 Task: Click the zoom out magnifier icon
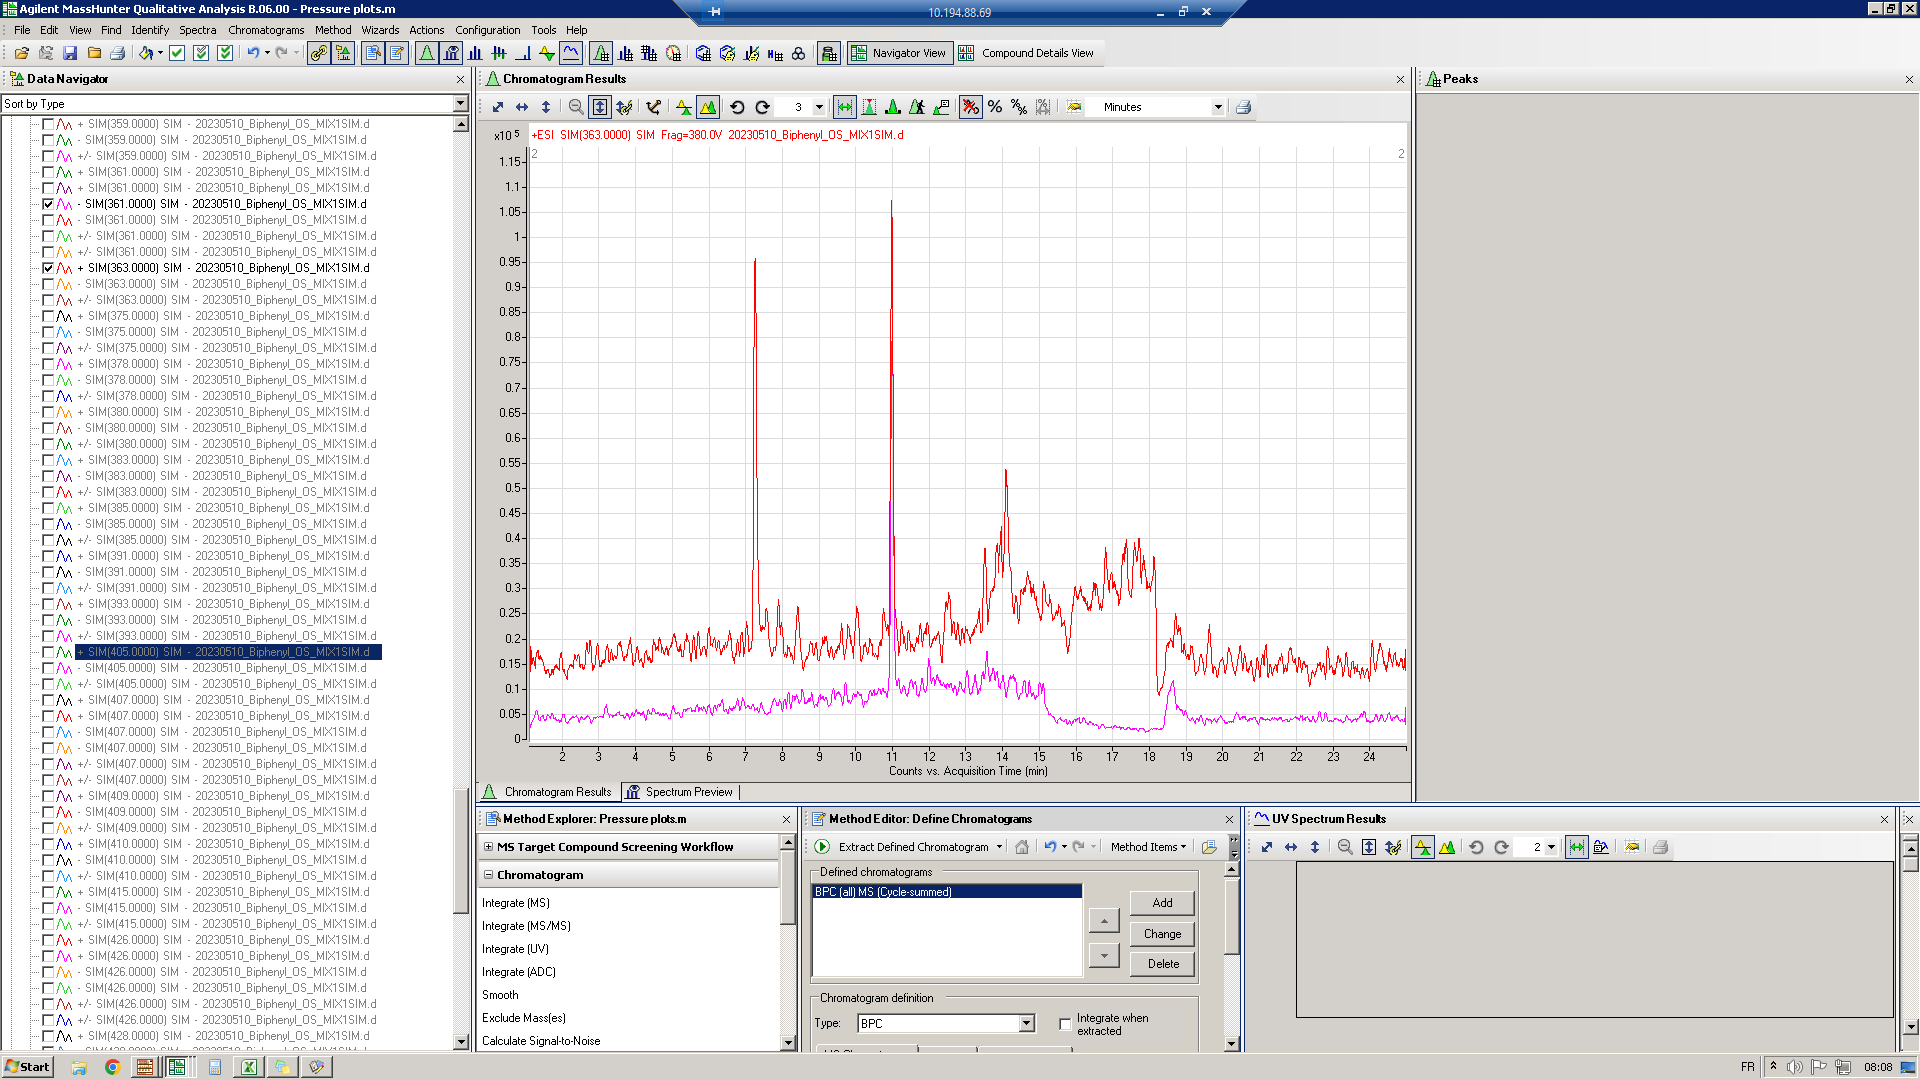tap(576, 107)
